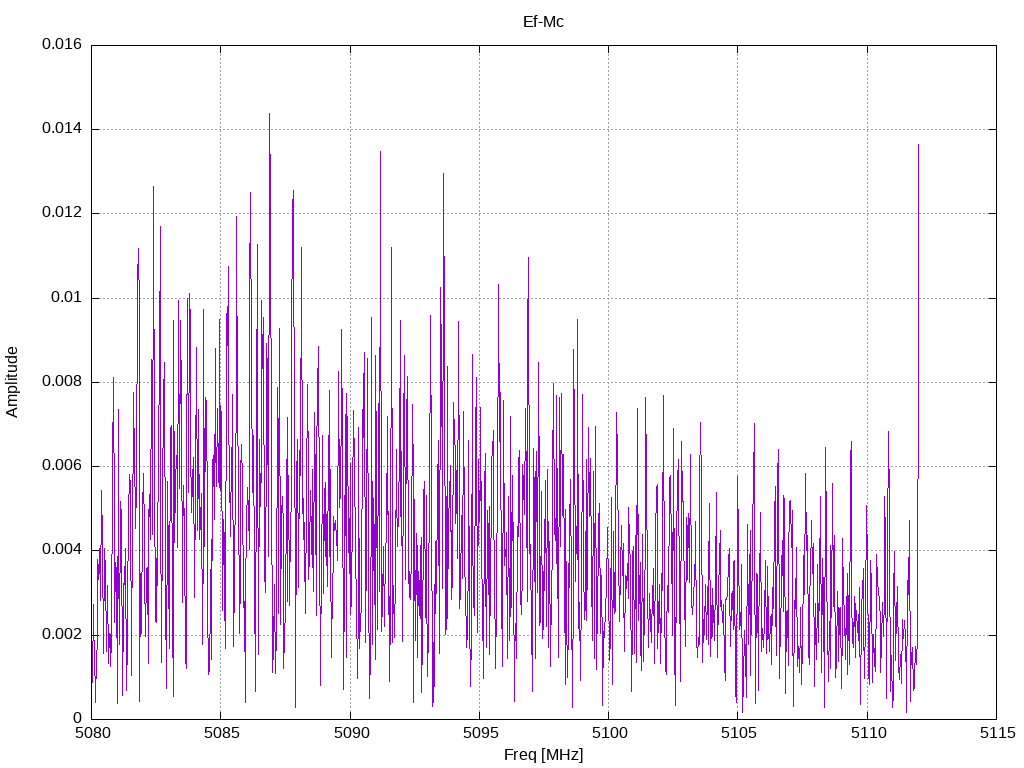Click x-axis tick label 5095
The width and height of the screenshot is (1024, 768).
pos(480,733)
